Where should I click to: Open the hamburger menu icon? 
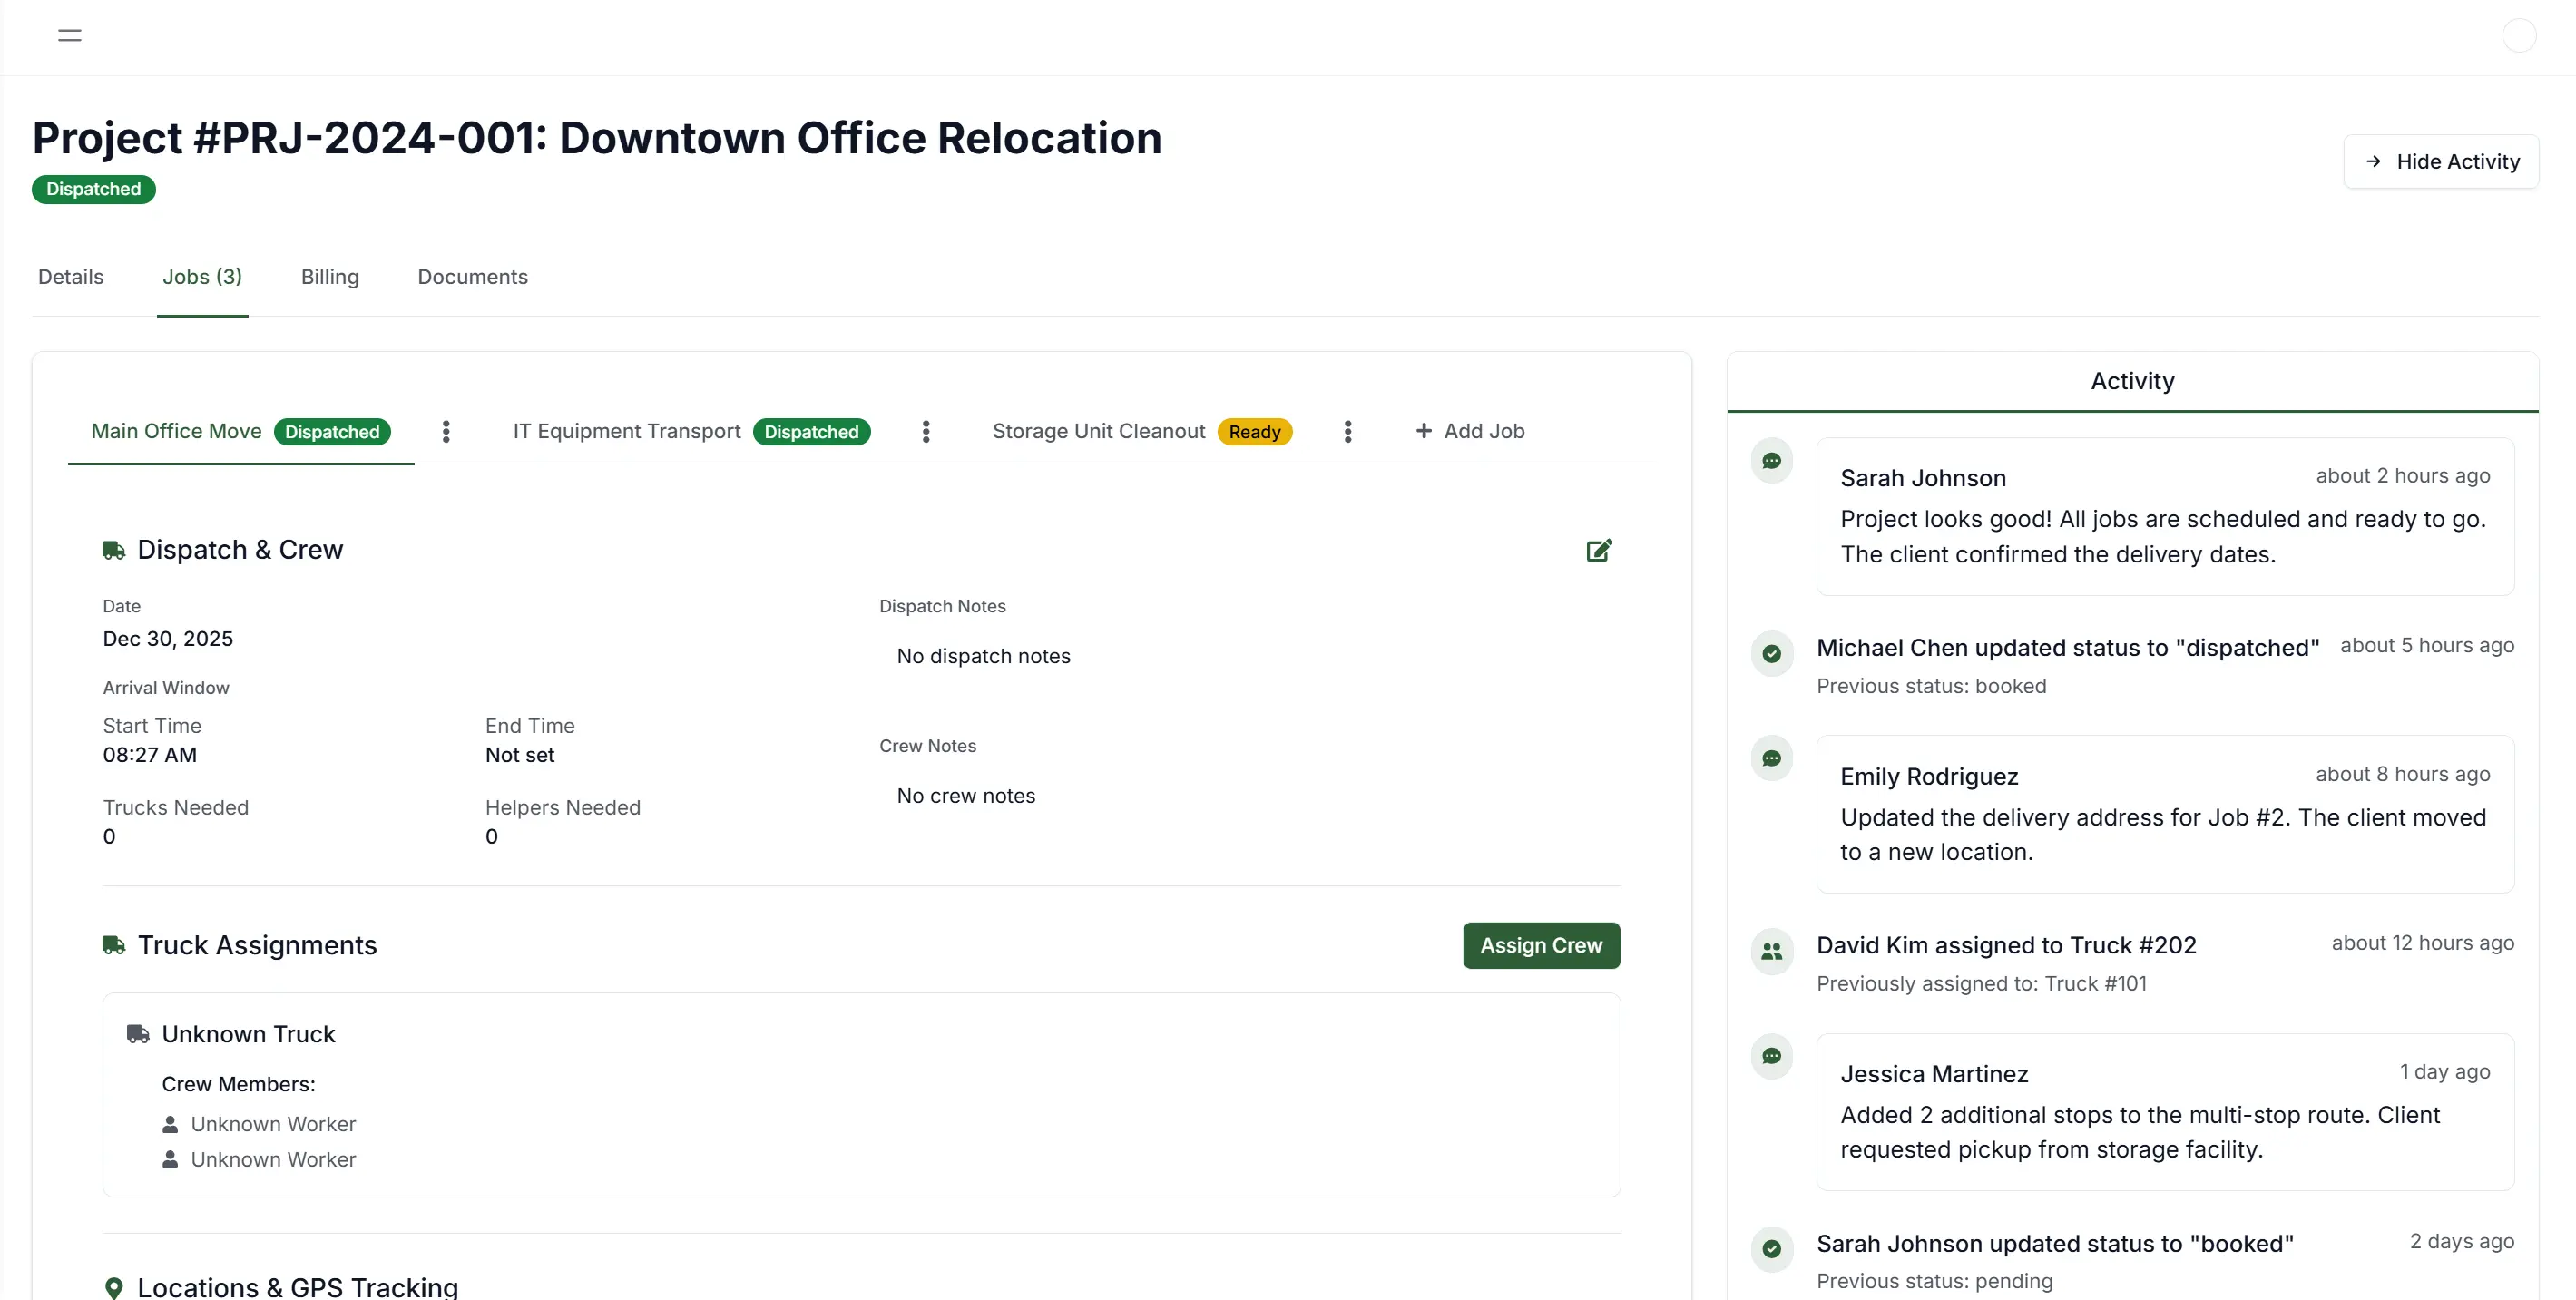pyautogui.click(x=69, y=36)
